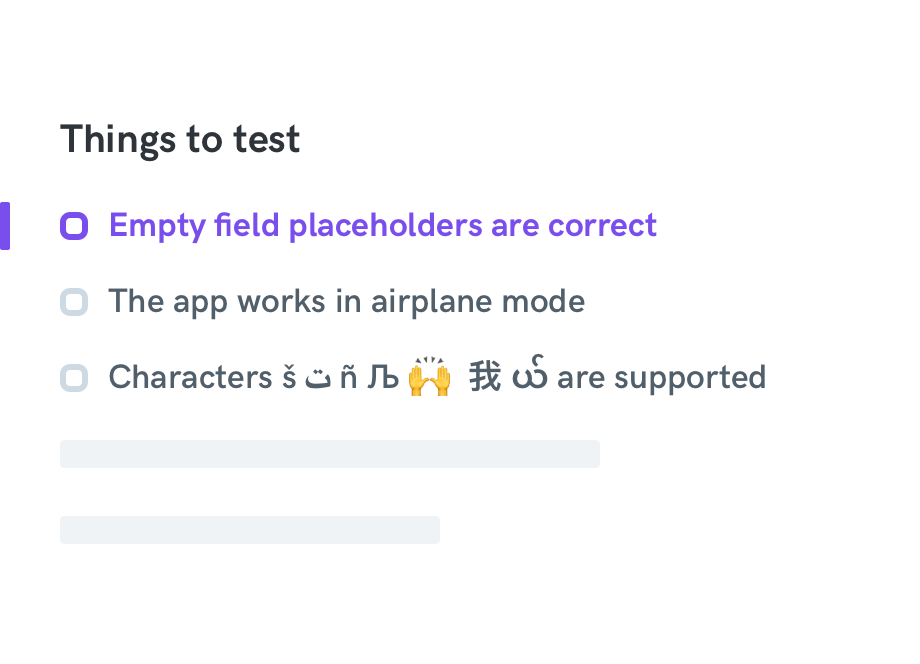Click the purple word 'placeholders'
Image resolution: width=920 pixels, height=664 pixels.
385,227
